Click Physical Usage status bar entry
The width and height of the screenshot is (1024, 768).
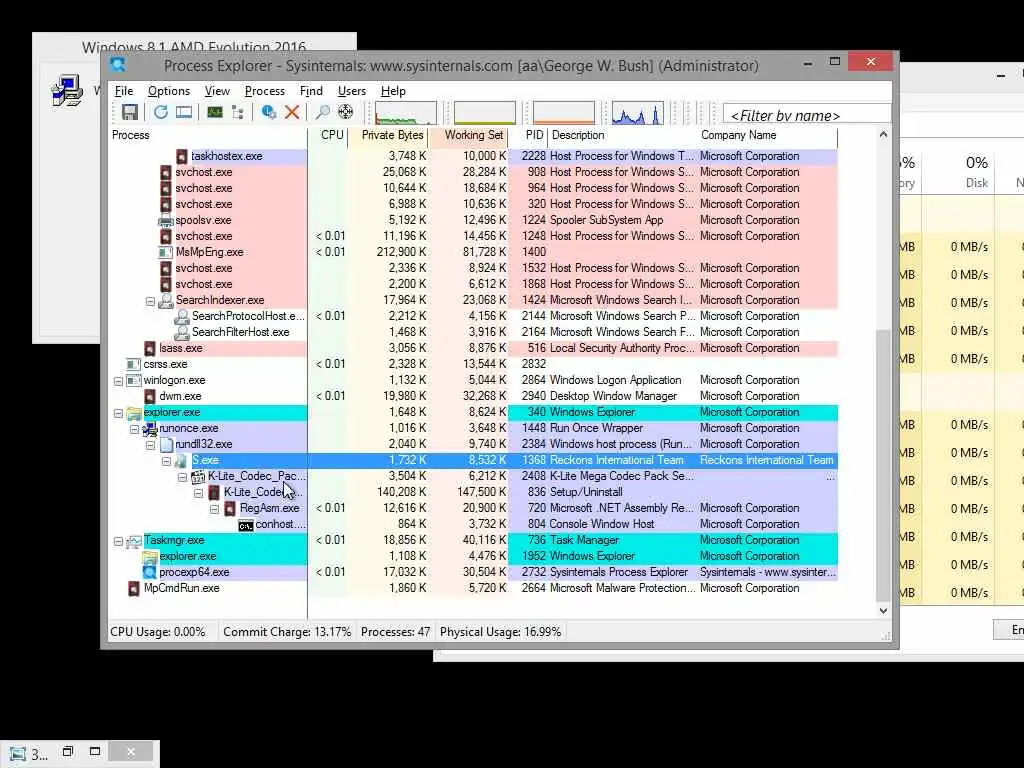point(500,632)
